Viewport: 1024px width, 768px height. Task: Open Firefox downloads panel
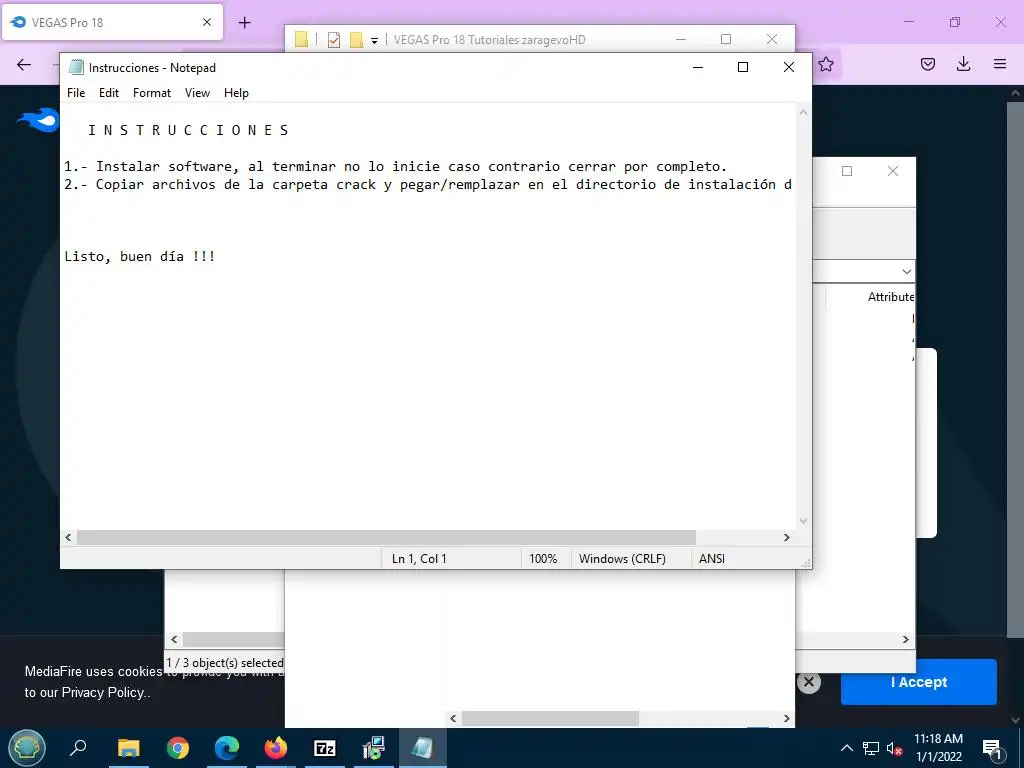[963, 64]
